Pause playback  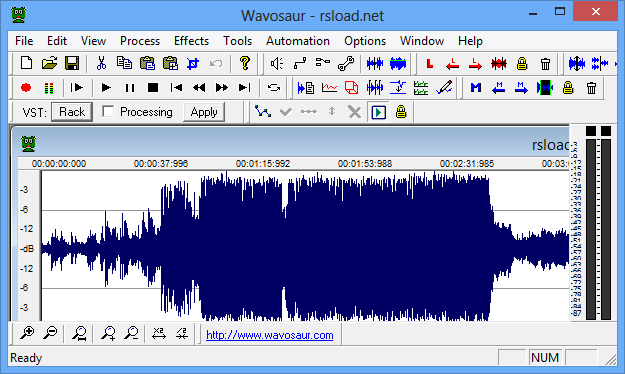coord(130,88)
